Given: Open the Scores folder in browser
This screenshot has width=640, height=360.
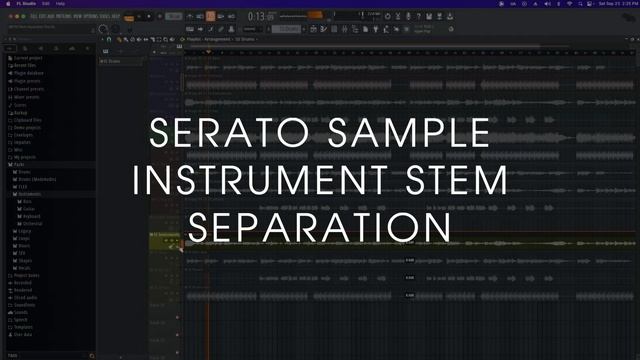Looking at the screenshot, I should coord(20,105).
